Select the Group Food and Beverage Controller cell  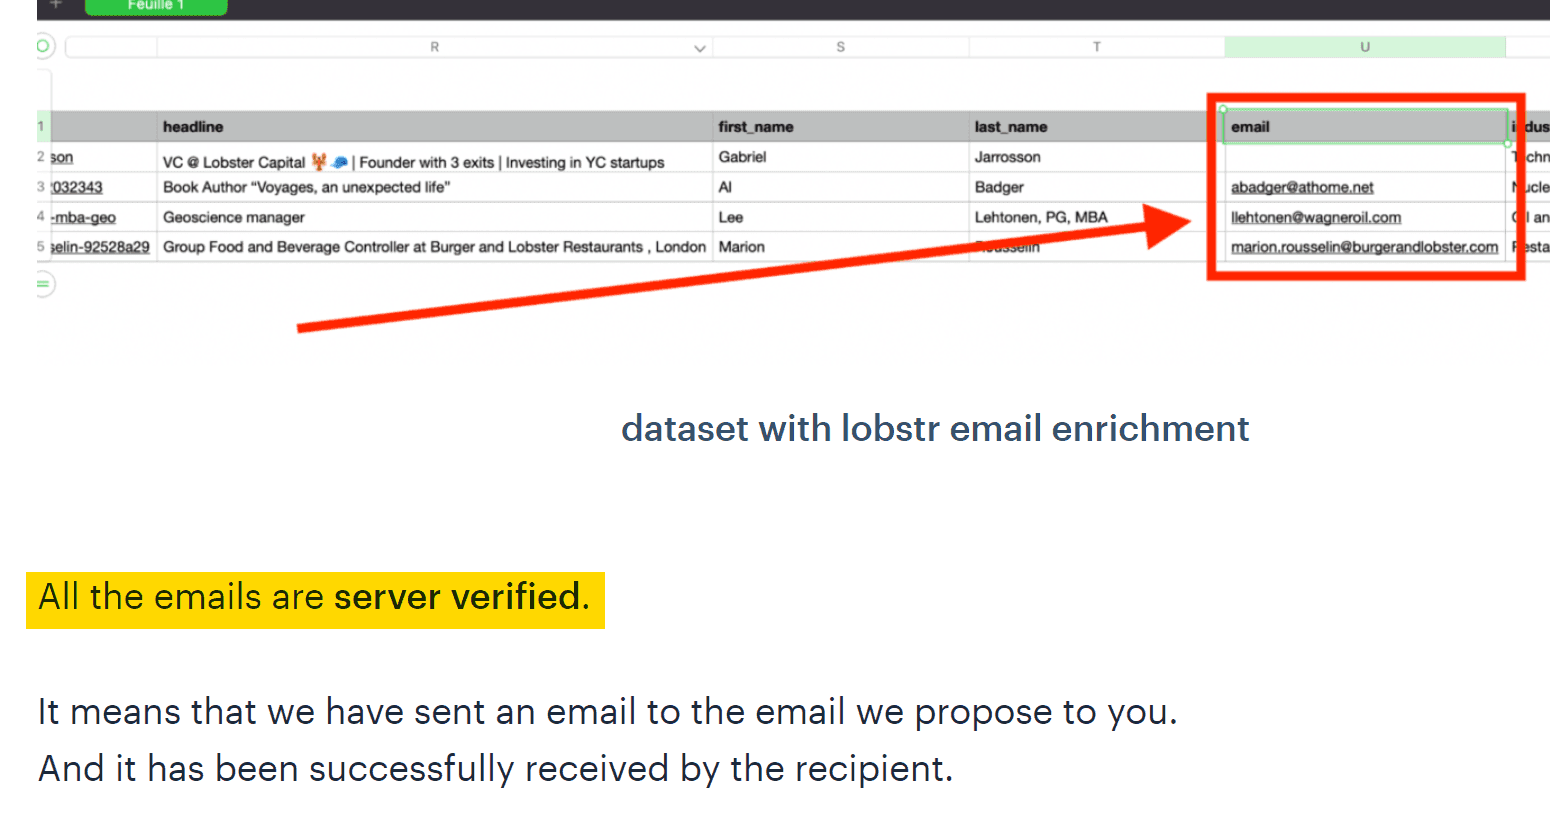[x=434, y=247]
